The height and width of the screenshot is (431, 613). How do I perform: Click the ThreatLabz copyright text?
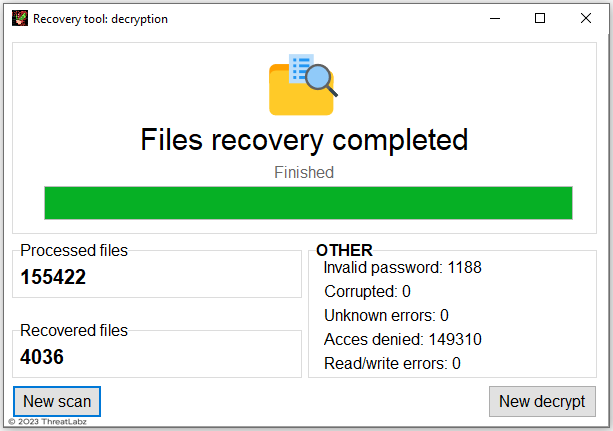tap(49, 422)
